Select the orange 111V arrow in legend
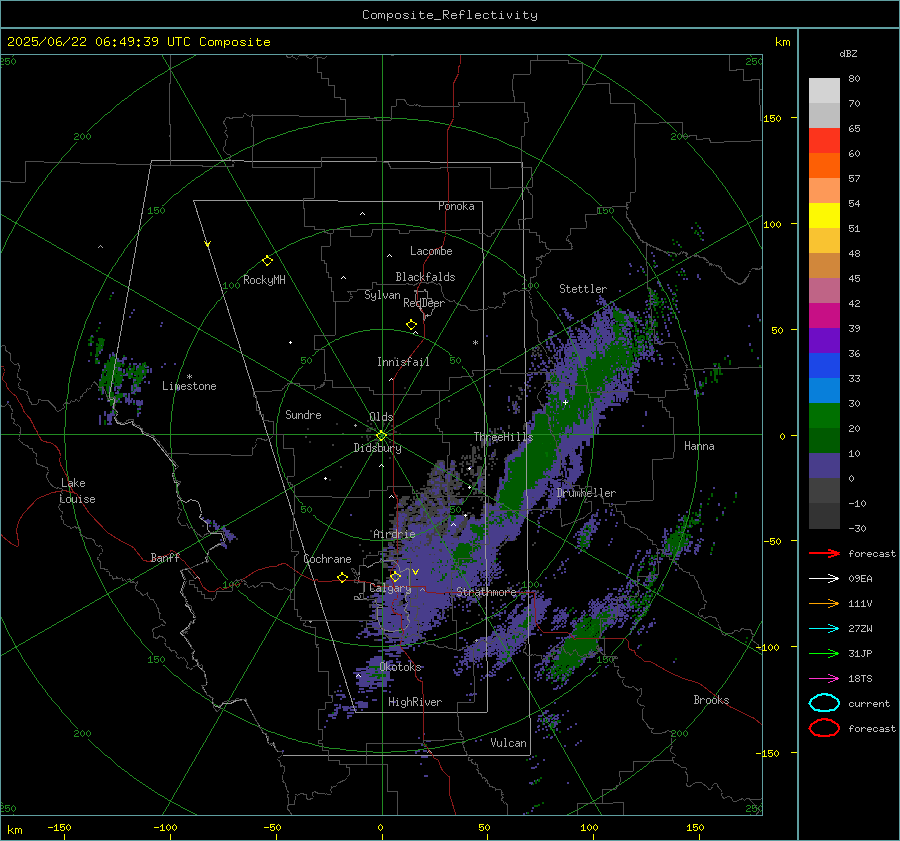 [x=824, y=603]
